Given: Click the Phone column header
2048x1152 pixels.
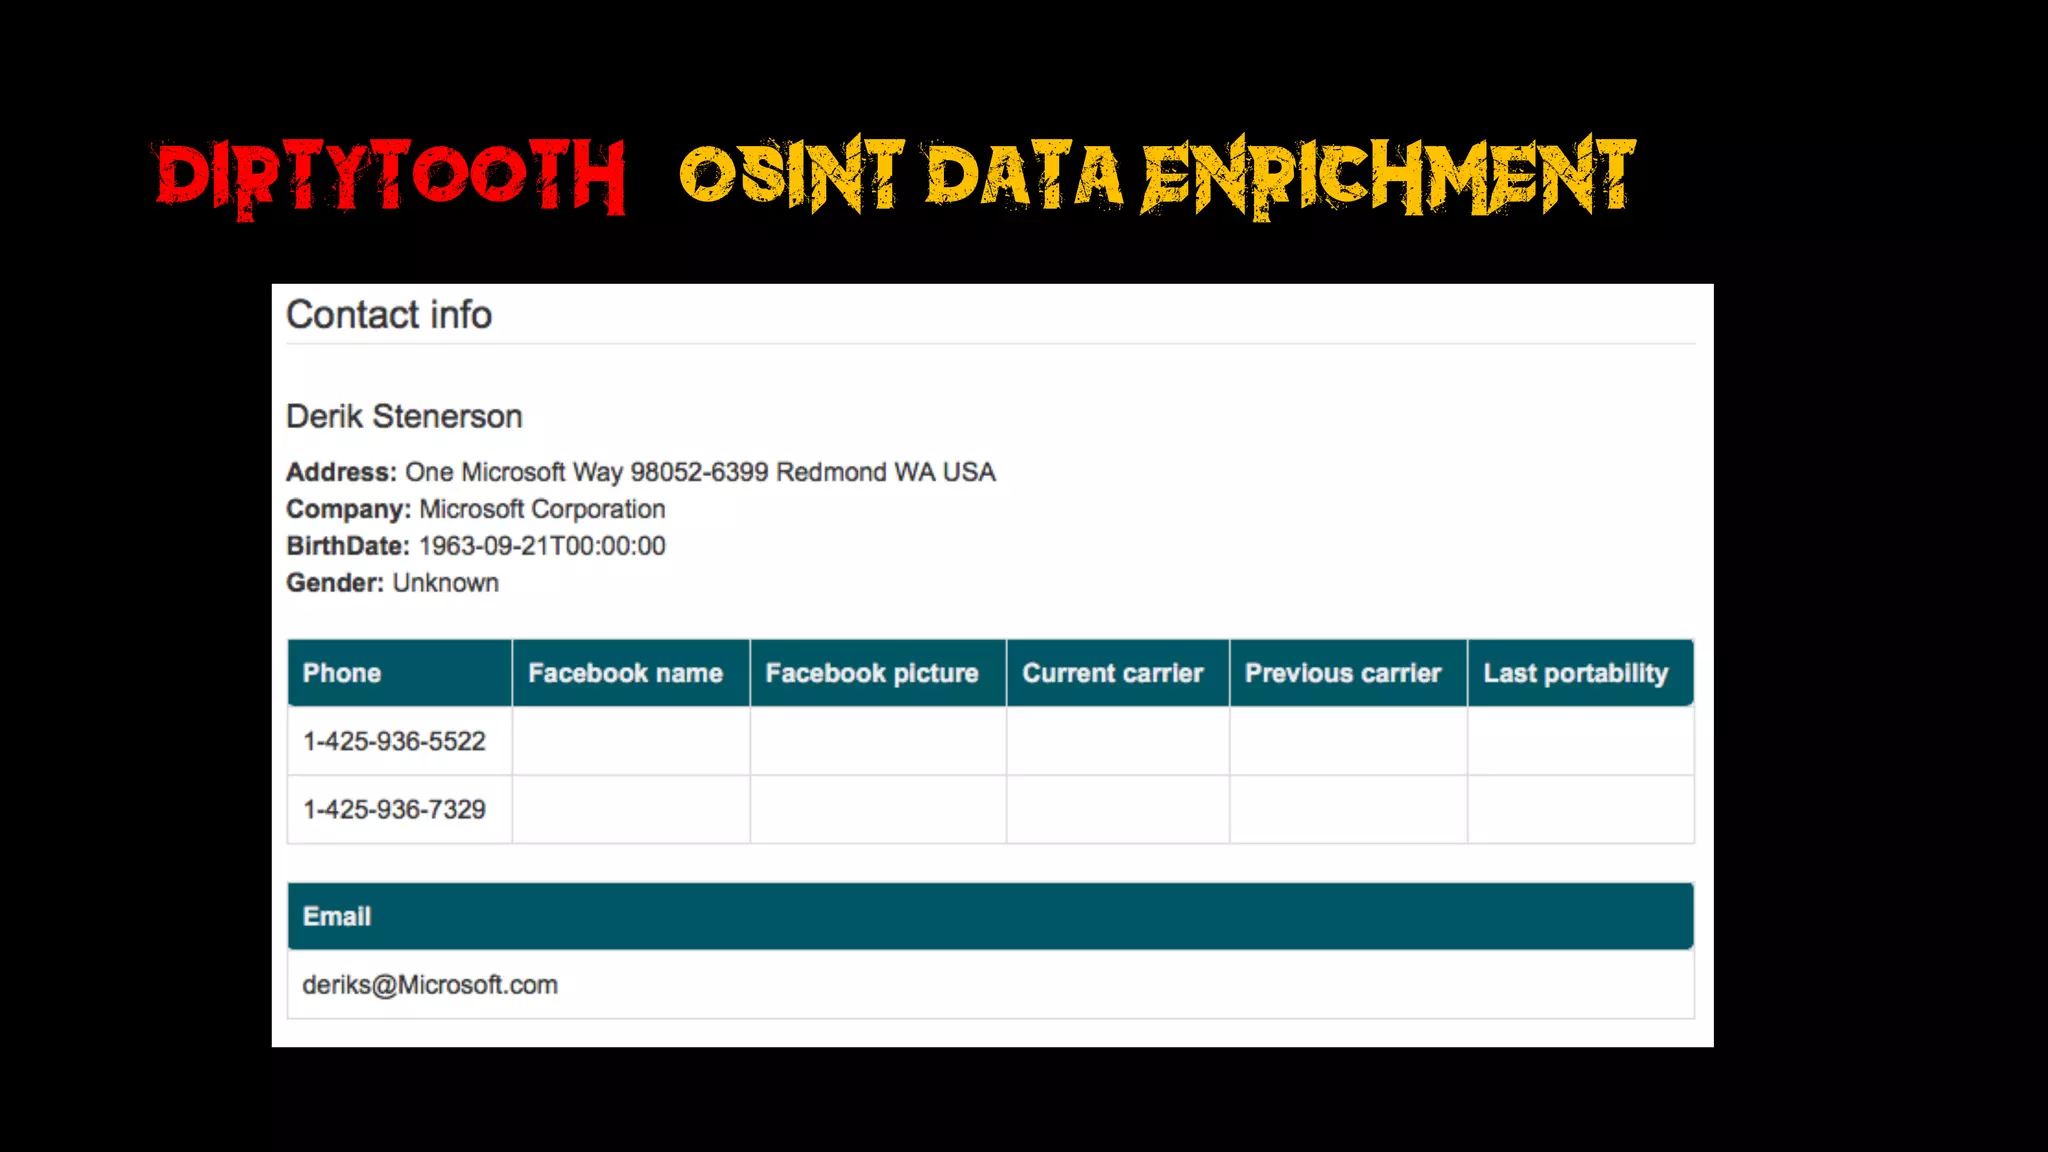Looking at the screenshot, I should (400, 673).
